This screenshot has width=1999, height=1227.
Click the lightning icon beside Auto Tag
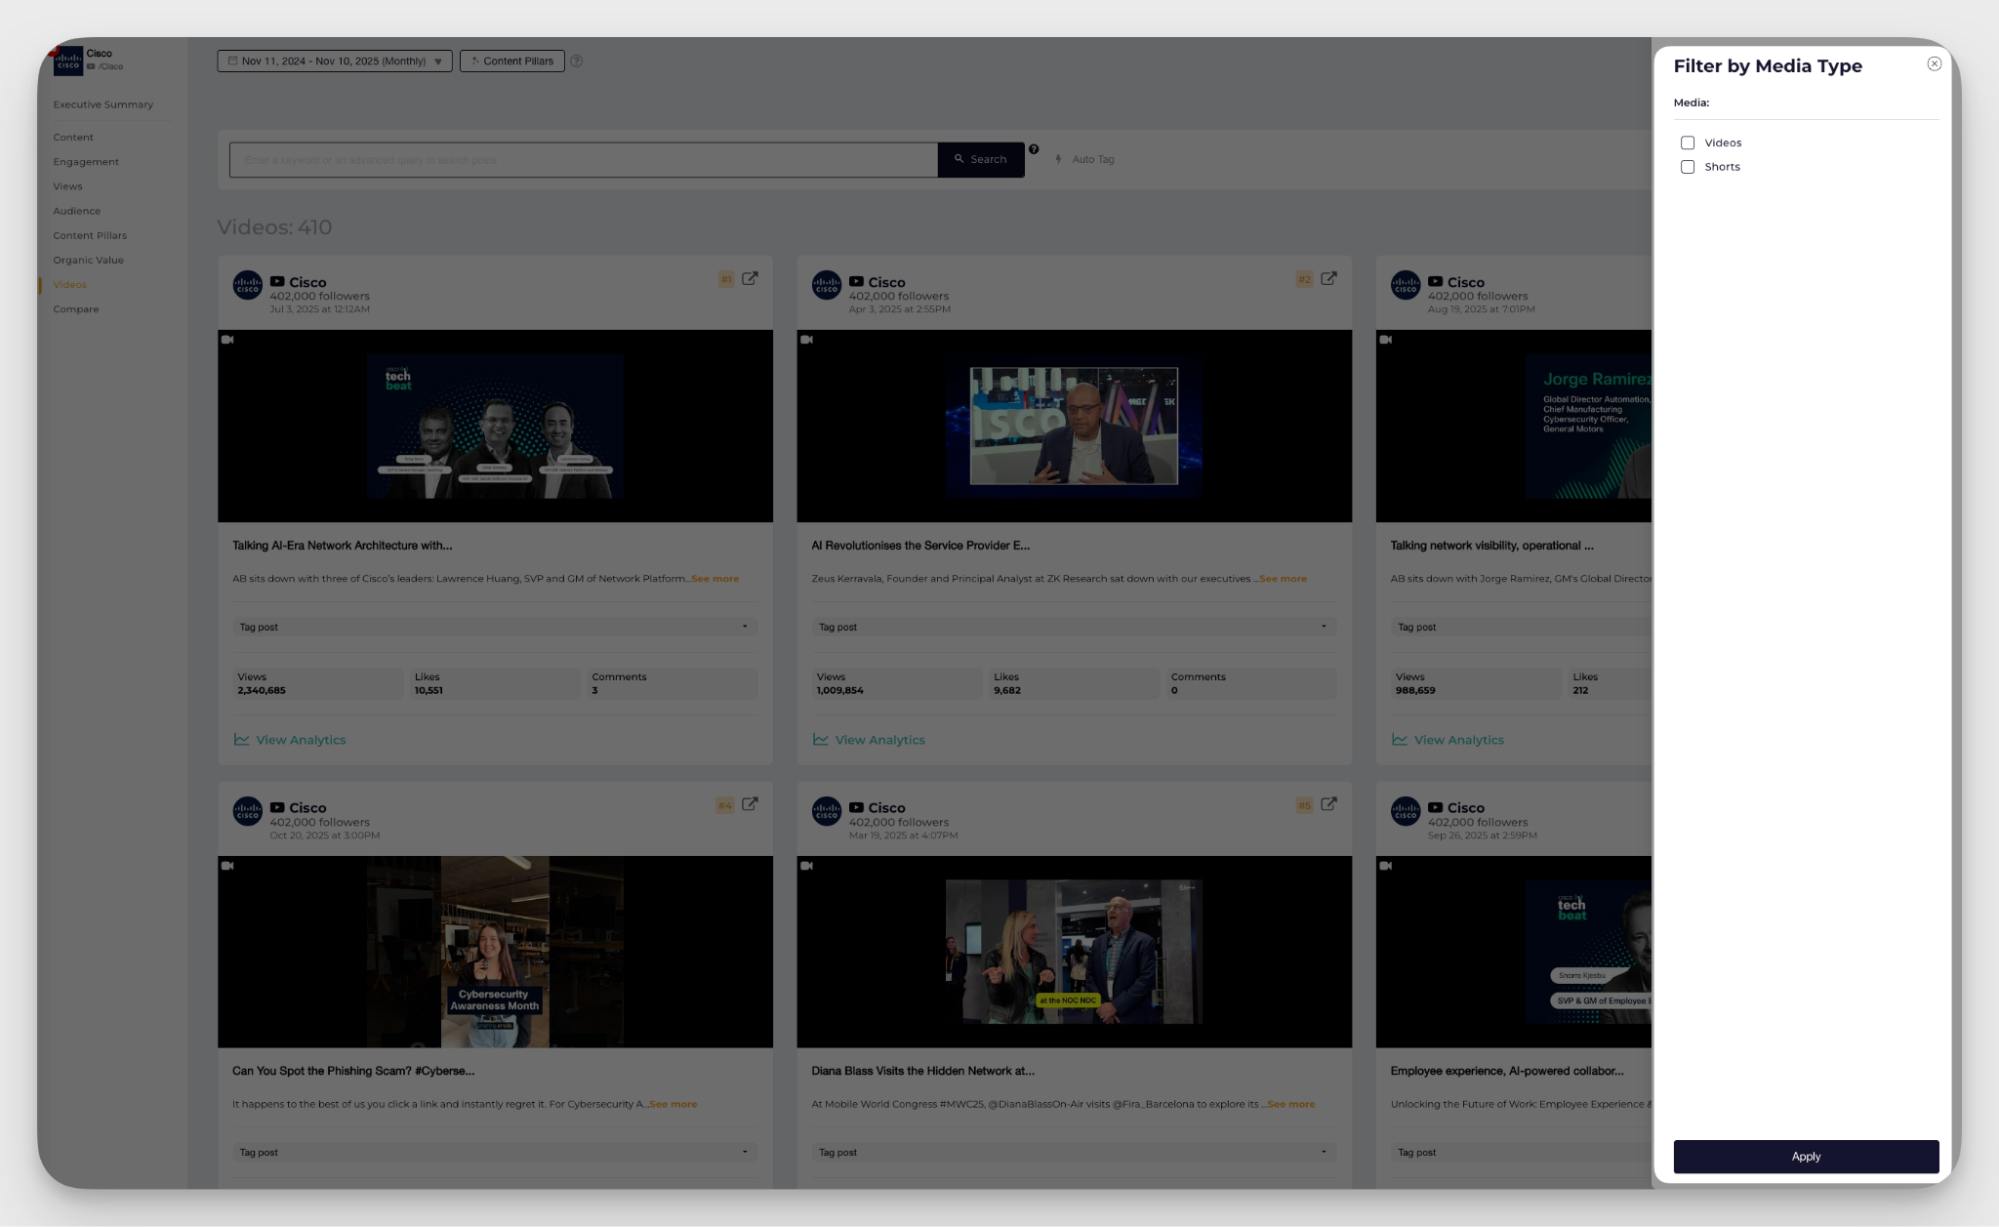pyautogui.click(x=1060, y=158)
